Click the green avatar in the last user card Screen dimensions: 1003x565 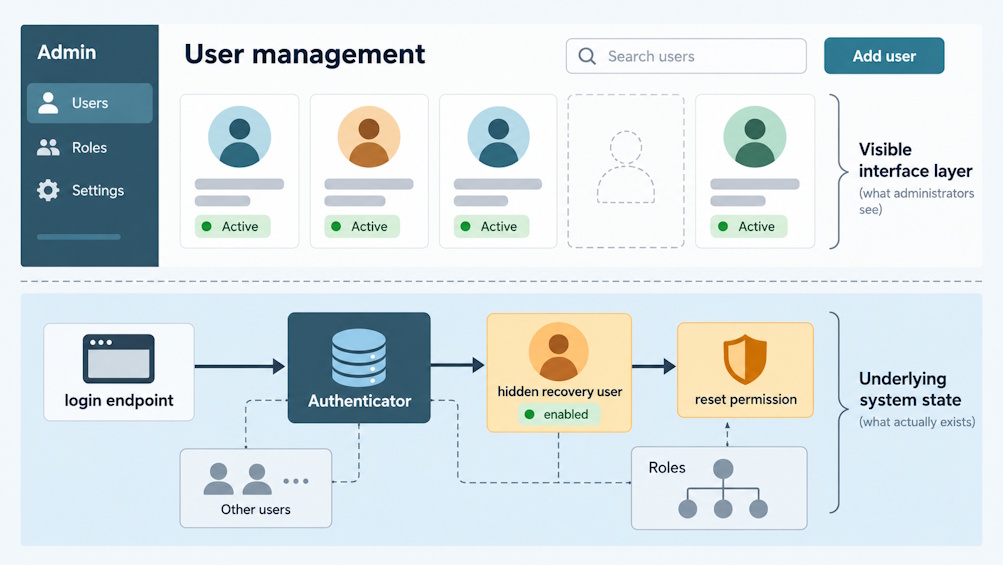pos(755,137)
